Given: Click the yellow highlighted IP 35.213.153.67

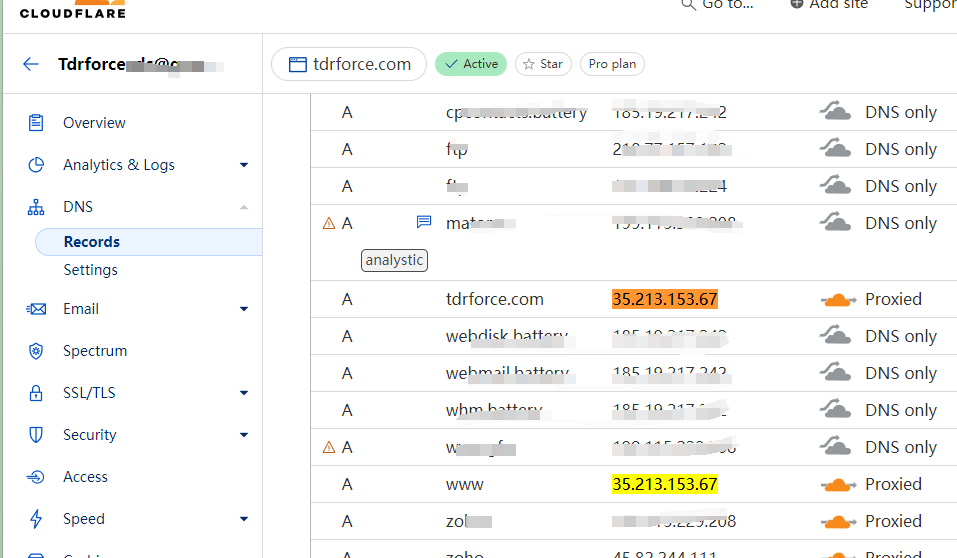Looking at the screenshot, I should [664, 484].
